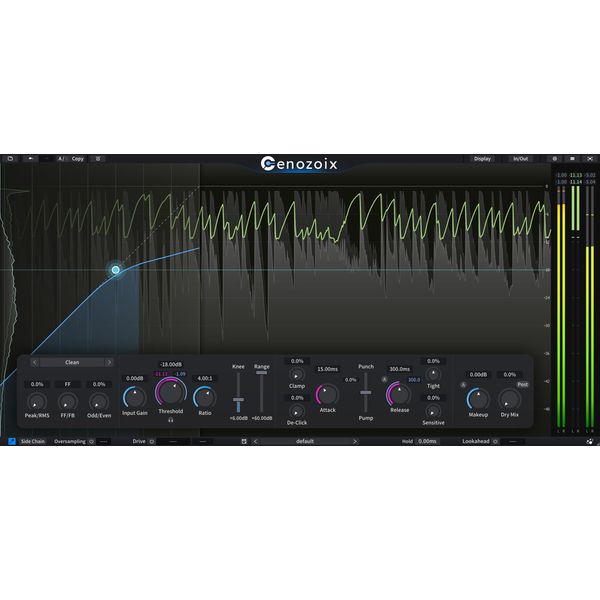Open the Display menu

tap(482, 158)
